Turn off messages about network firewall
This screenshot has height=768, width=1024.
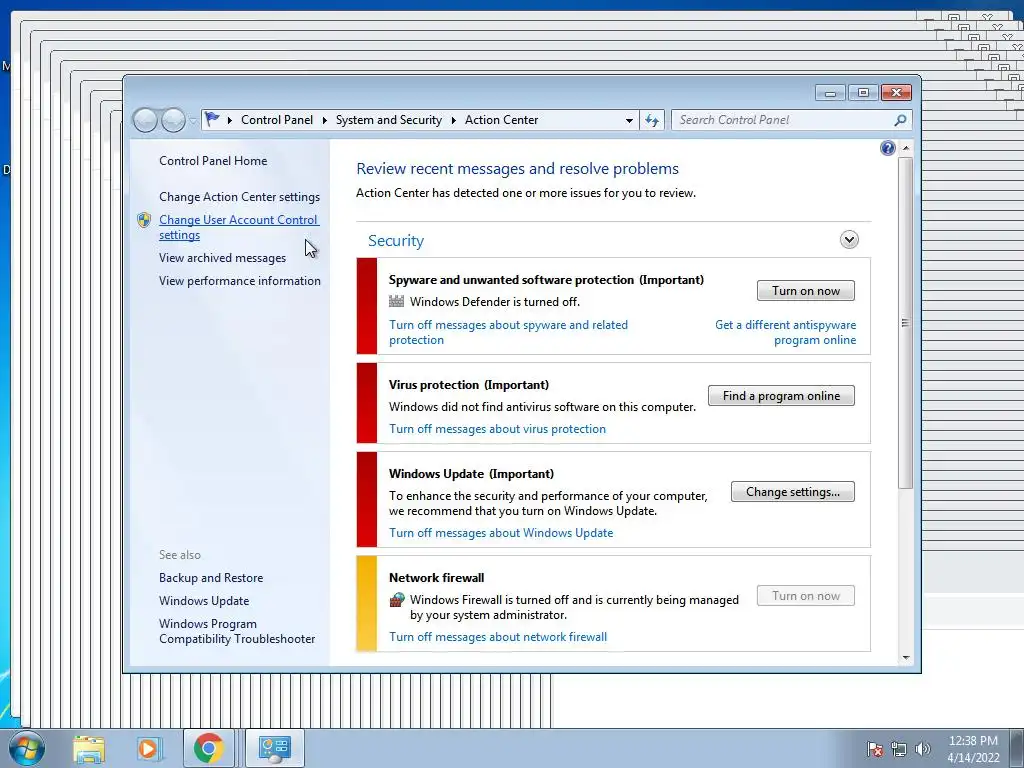click(498, 637)
